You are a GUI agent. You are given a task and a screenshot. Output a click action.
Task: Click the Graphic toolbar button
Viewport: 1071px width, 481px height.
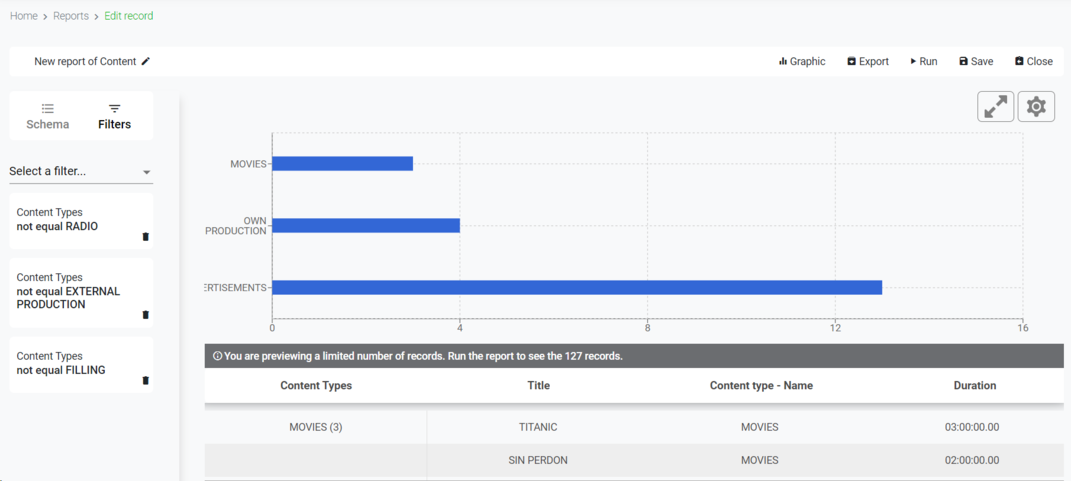coord(802,61)
